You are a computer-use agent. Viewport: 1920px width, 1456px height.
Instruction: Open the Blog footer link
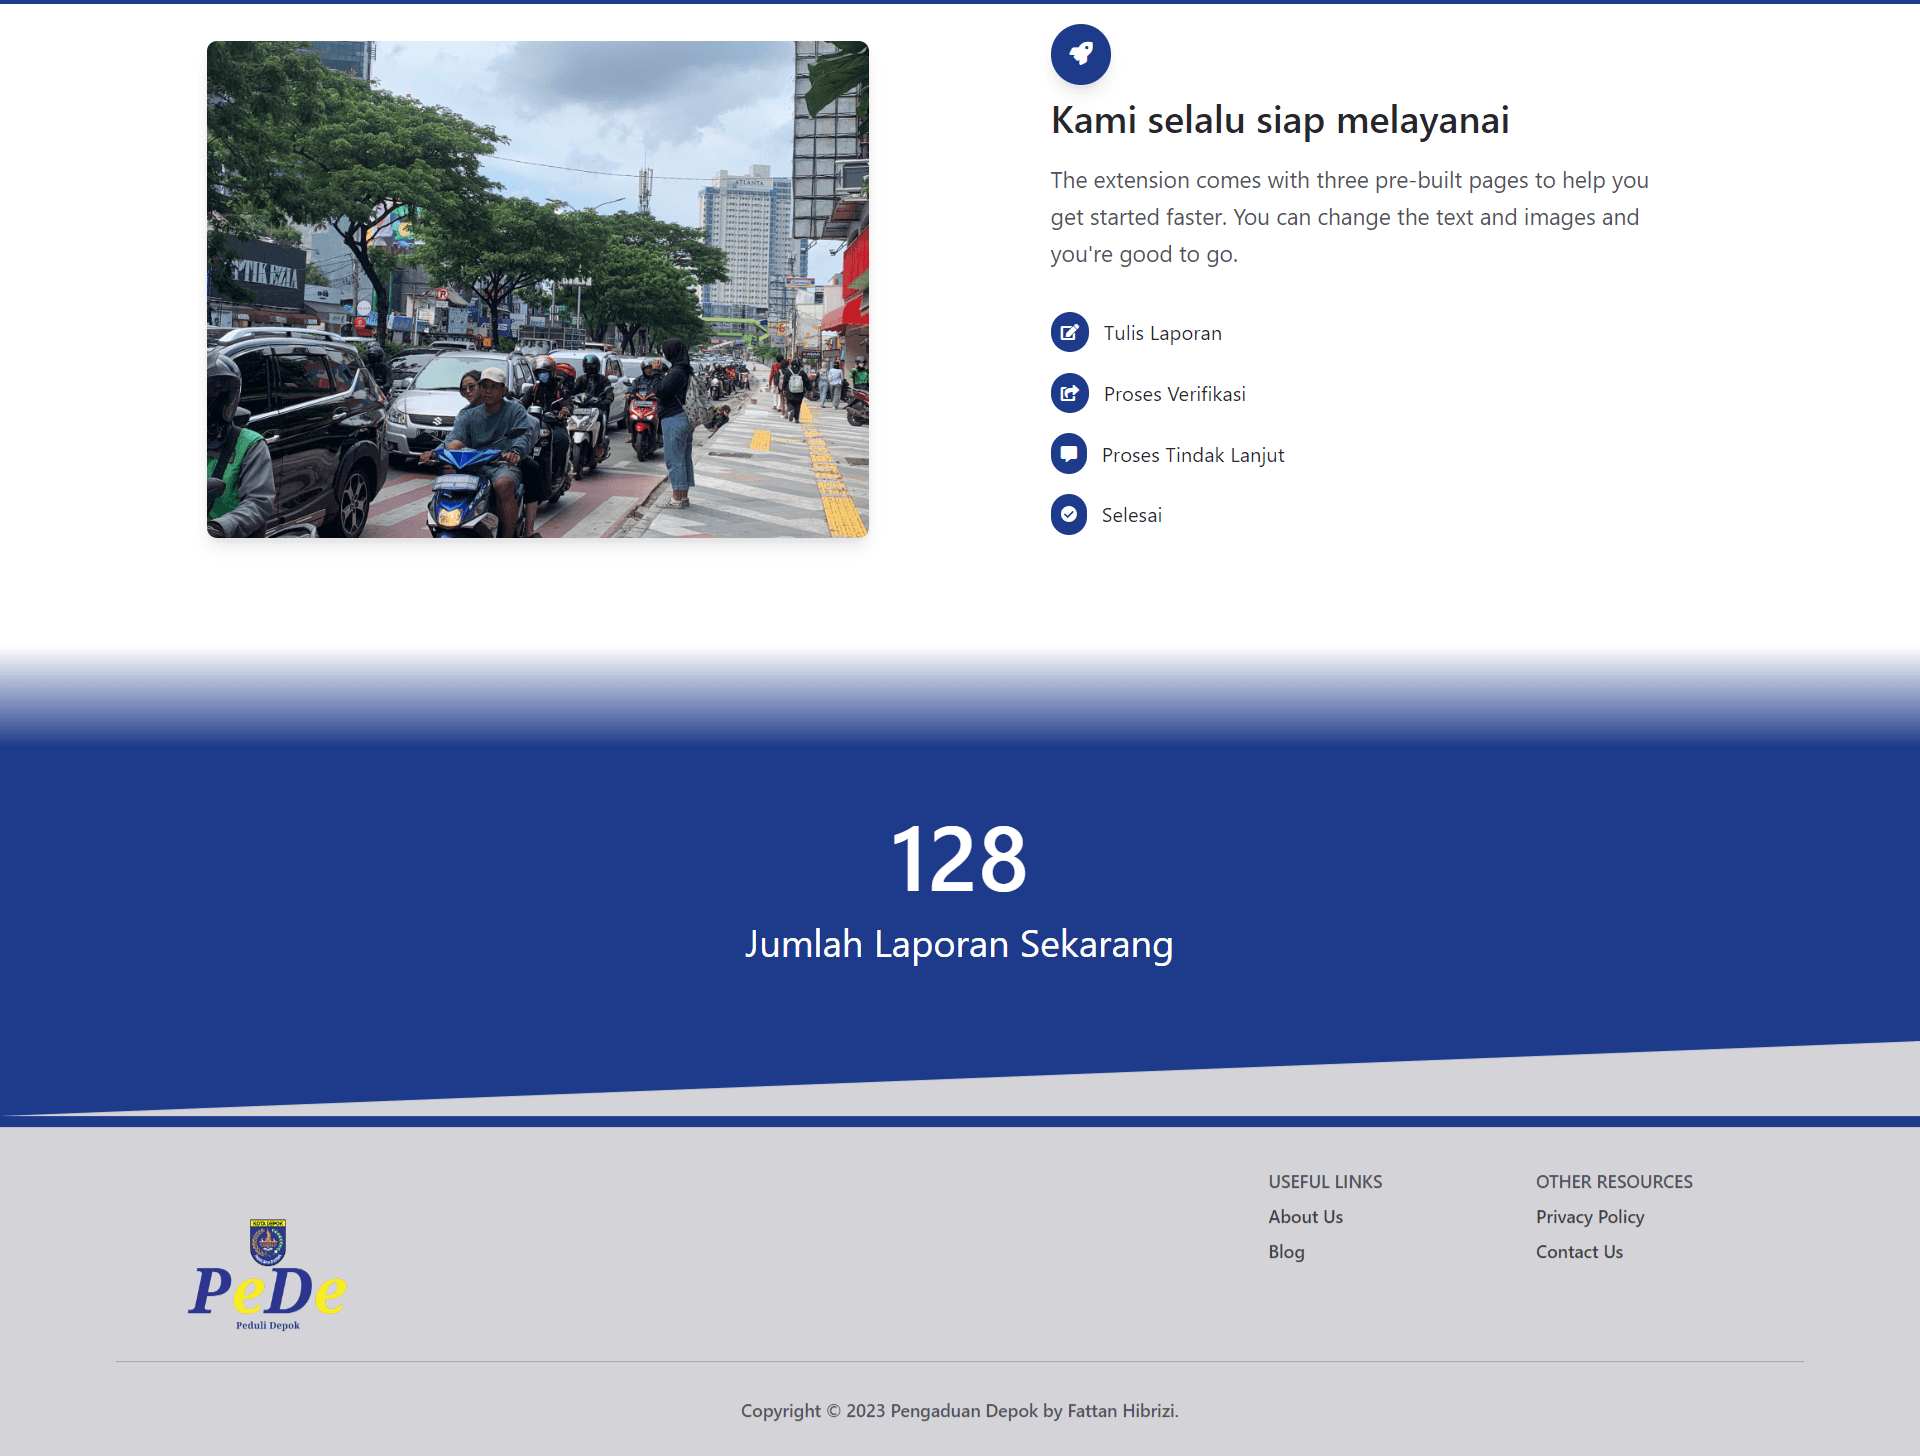[1286, 1252]
